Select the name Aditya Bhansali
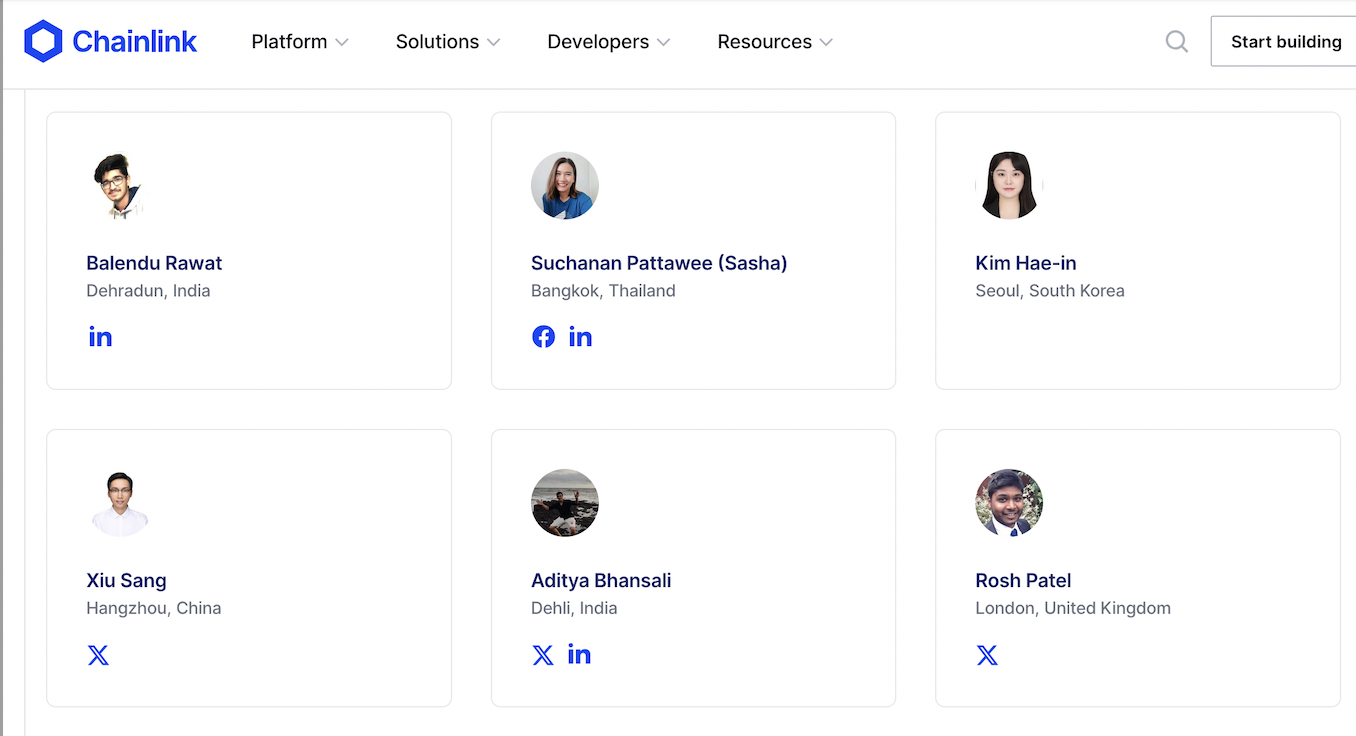Viewport: 1356px width, 736px height. (601, 580)
